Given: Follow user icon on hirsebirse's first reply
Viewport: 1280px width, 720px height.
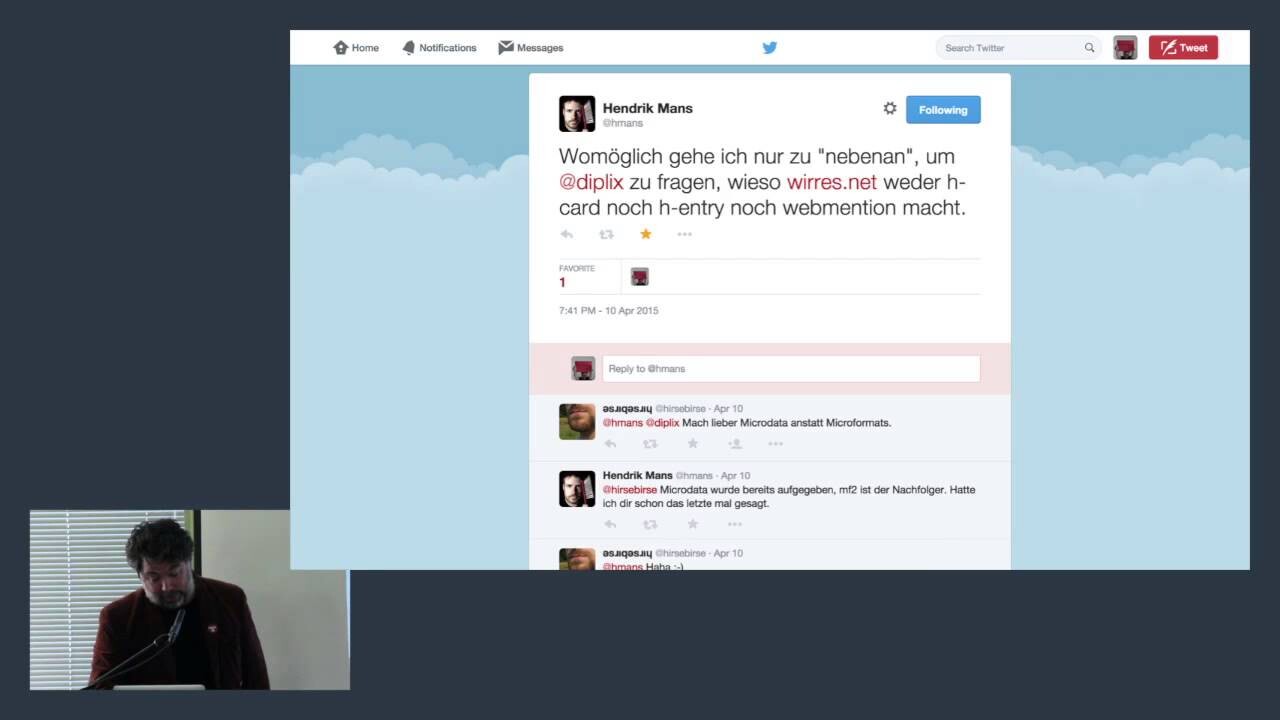Looking at the screenshot, I should [x=735, y=444].
